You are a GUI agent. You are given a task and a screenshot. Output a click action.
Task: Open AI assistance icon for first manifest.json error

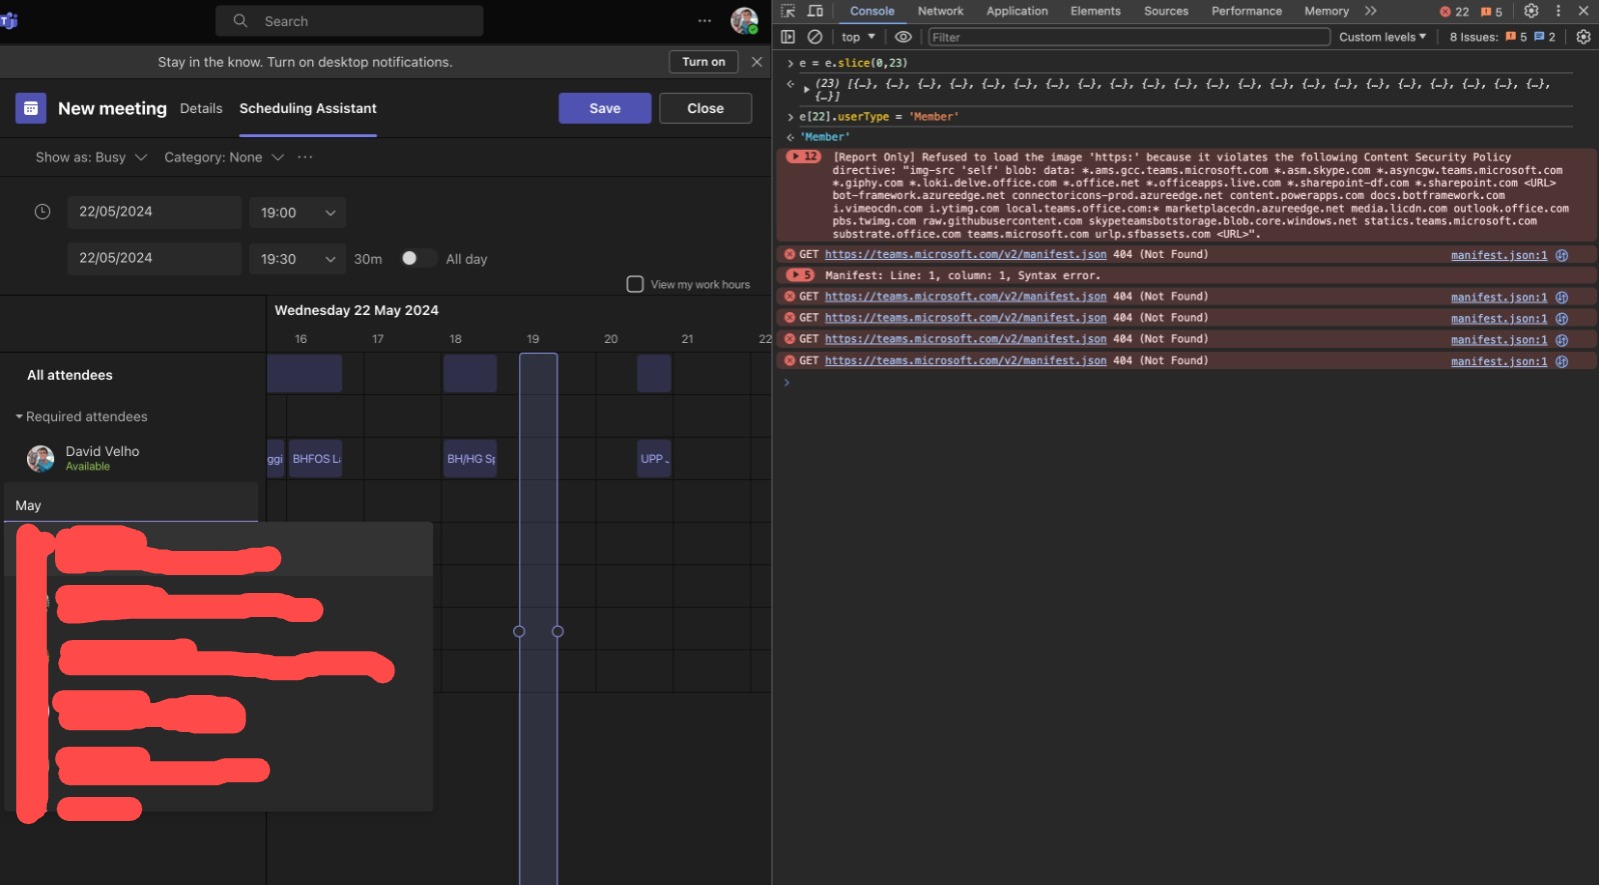(x=1562, y=255)
